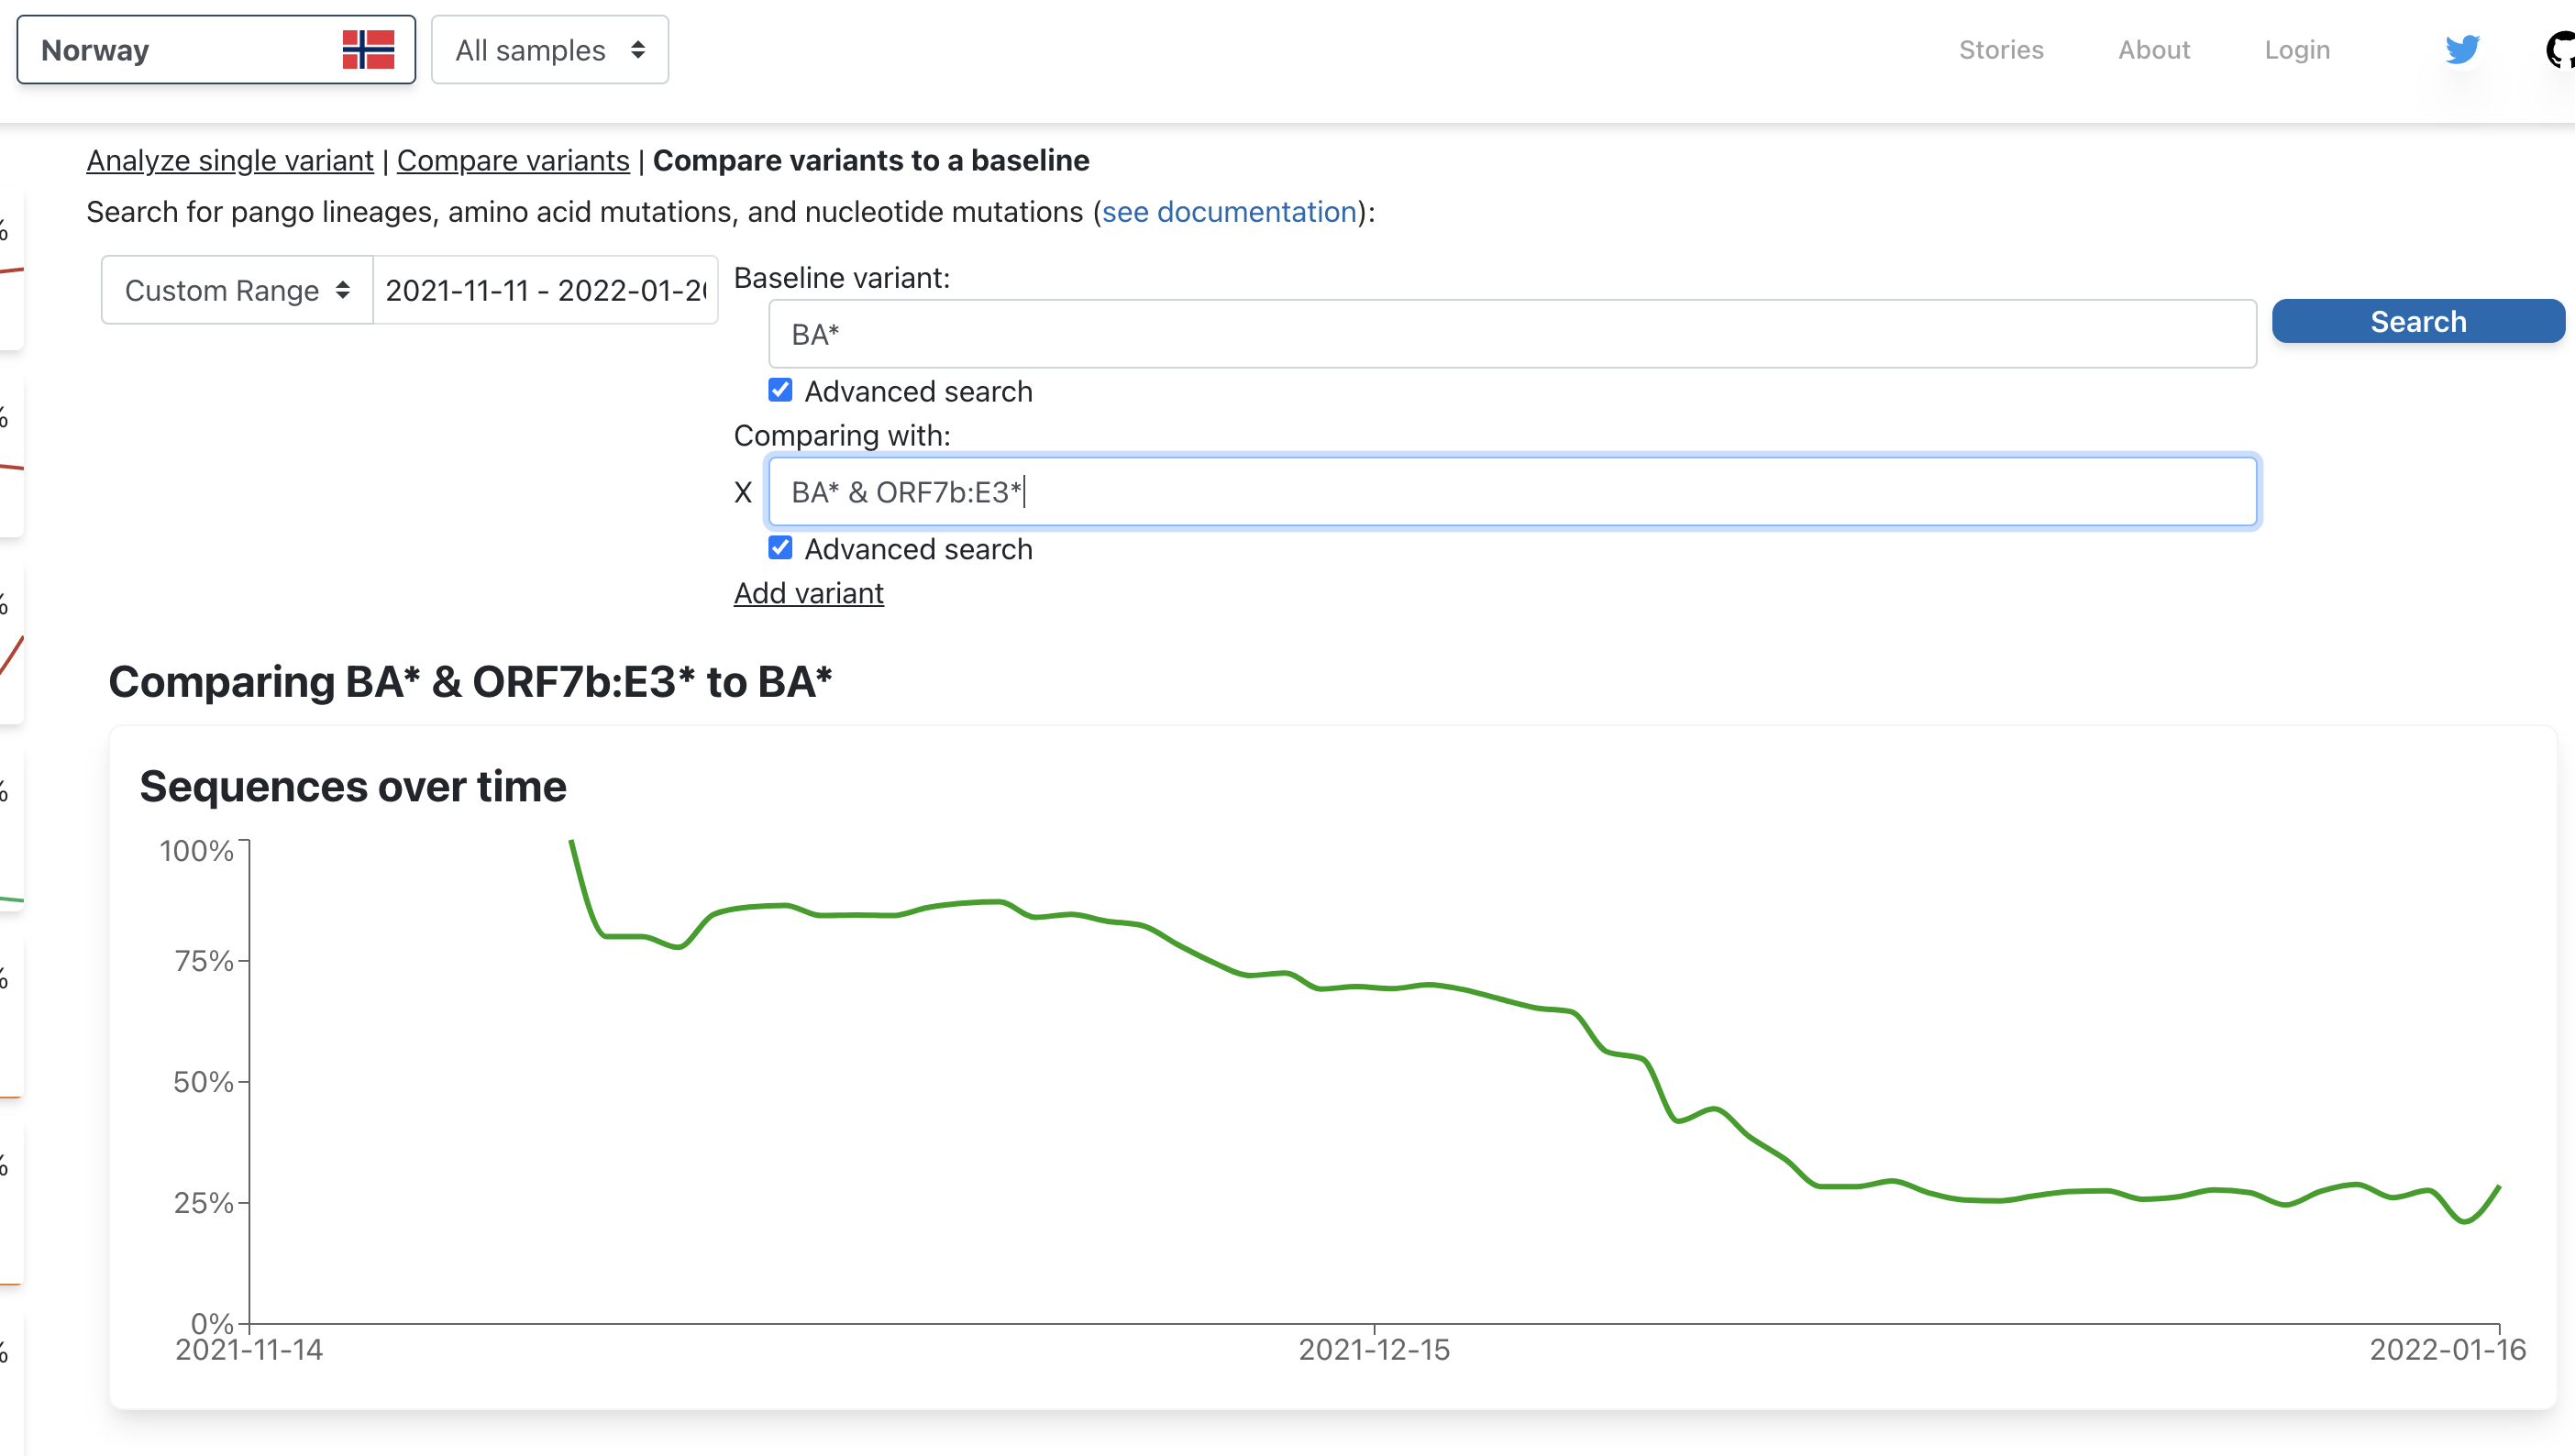
Task: Click the Norway flag icon
Action: point(368,49)
